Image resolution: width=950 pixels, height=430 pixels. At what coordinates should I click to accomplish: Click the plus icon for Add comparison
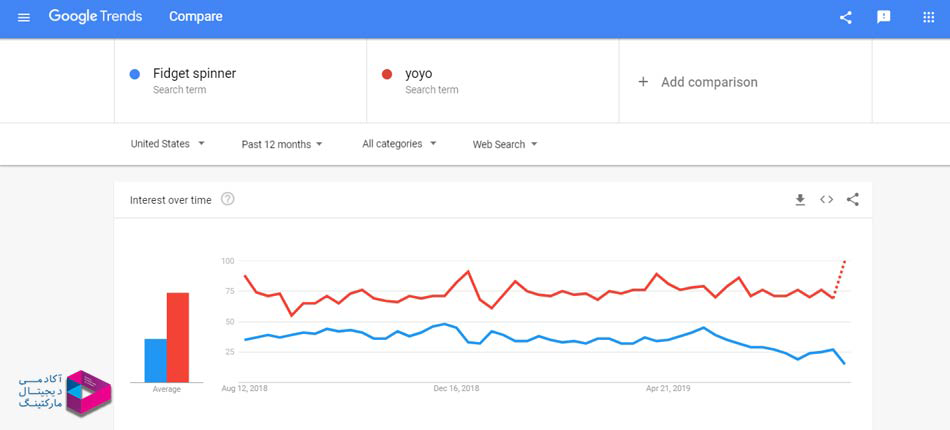643,82
